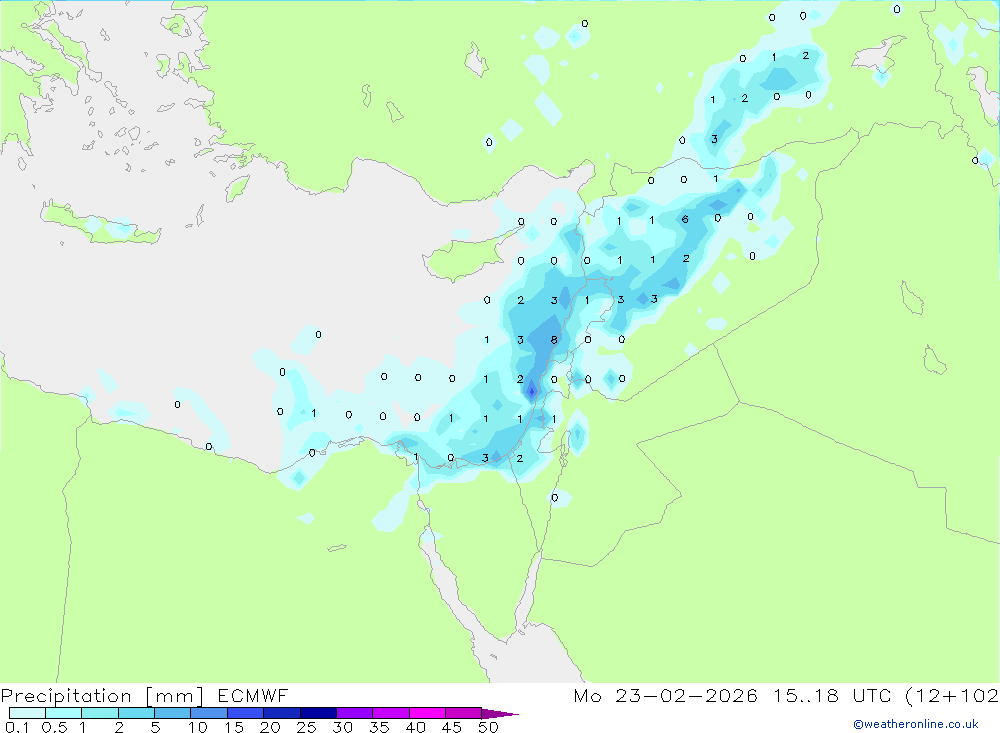Image resolution: width=1000 pixels, height=733 pixels.
Task: Click the "20" legend scale label
Action: tap(270, 727)
